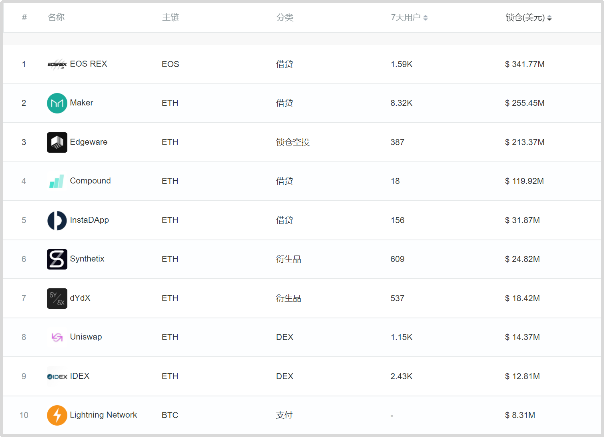604x438 pixels.
Task: Click the 主链 column header
Action: point(170,18)
